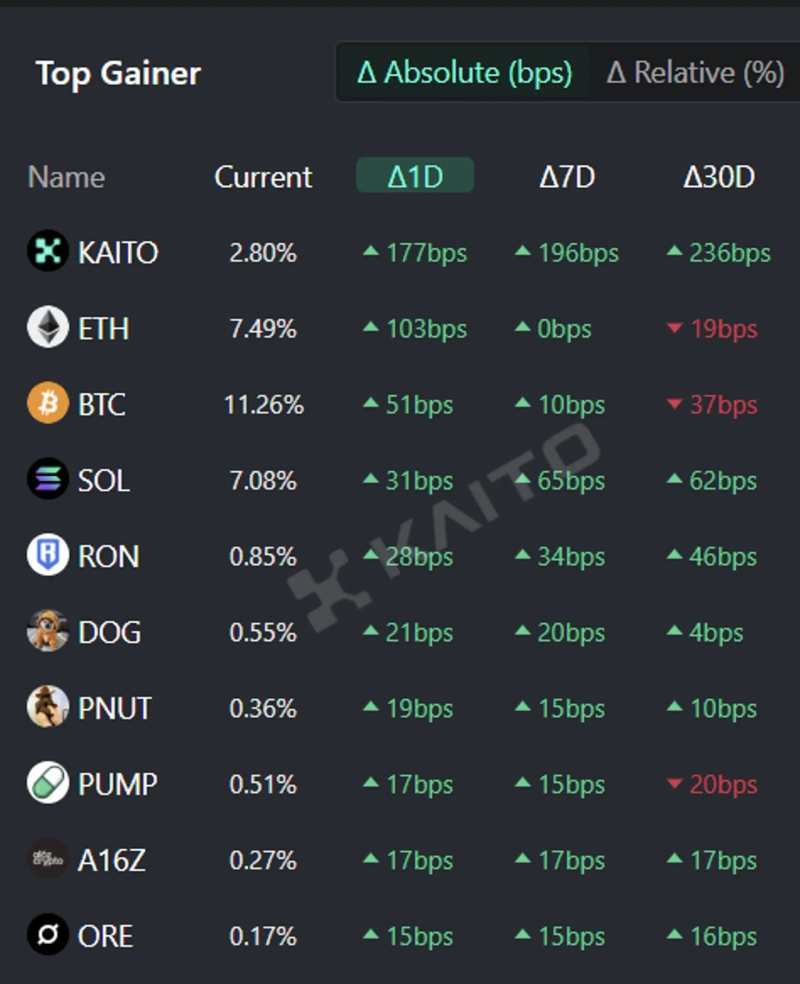This screenshot has height=984, width=800.
Task: Click the A16Z logo icon
Action: click(x=47, y=860)
